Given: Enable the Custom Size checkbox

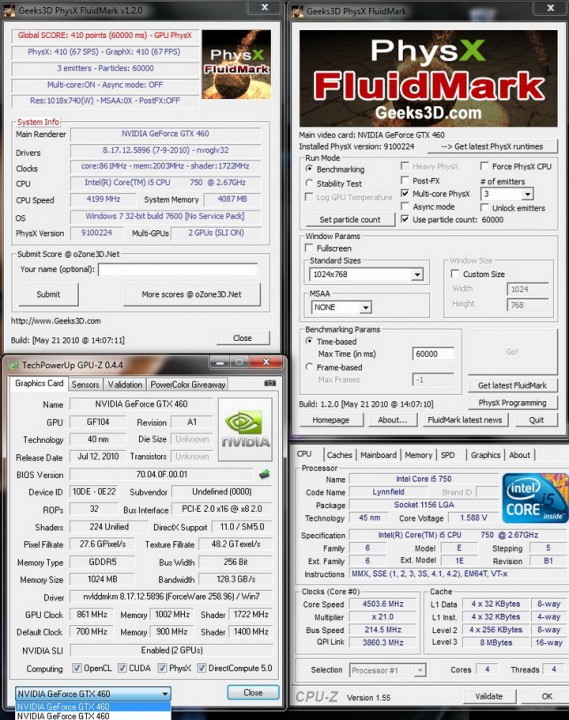Looking at the screenshot, I should tap(455, 274).
